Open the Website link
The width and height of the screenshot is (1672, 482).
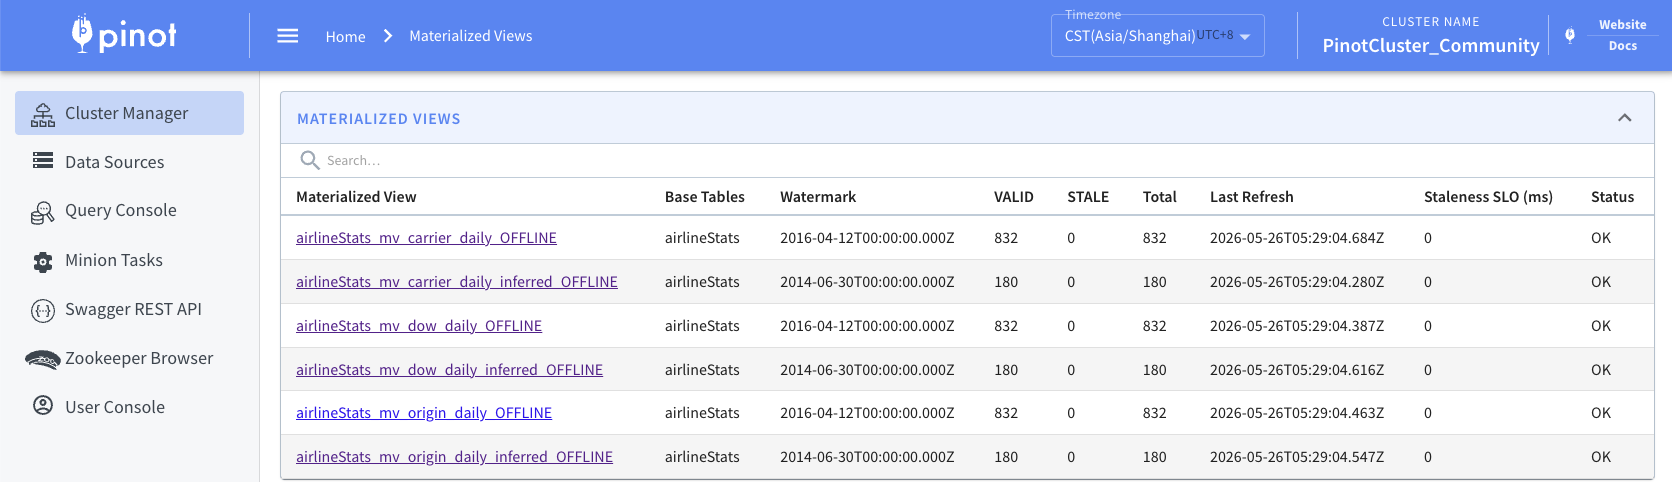coord(1622,24)
